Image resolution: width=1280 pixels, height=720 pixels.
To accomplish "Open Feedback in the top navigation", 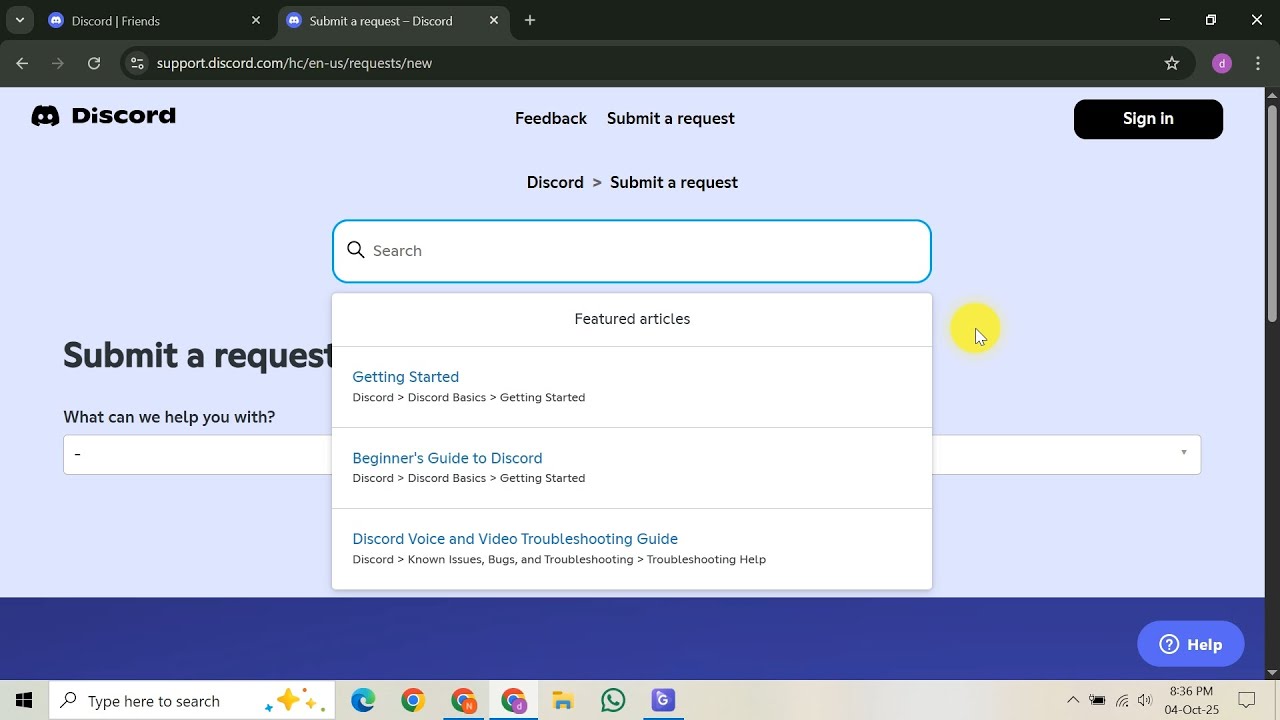I will coord(551,118).
